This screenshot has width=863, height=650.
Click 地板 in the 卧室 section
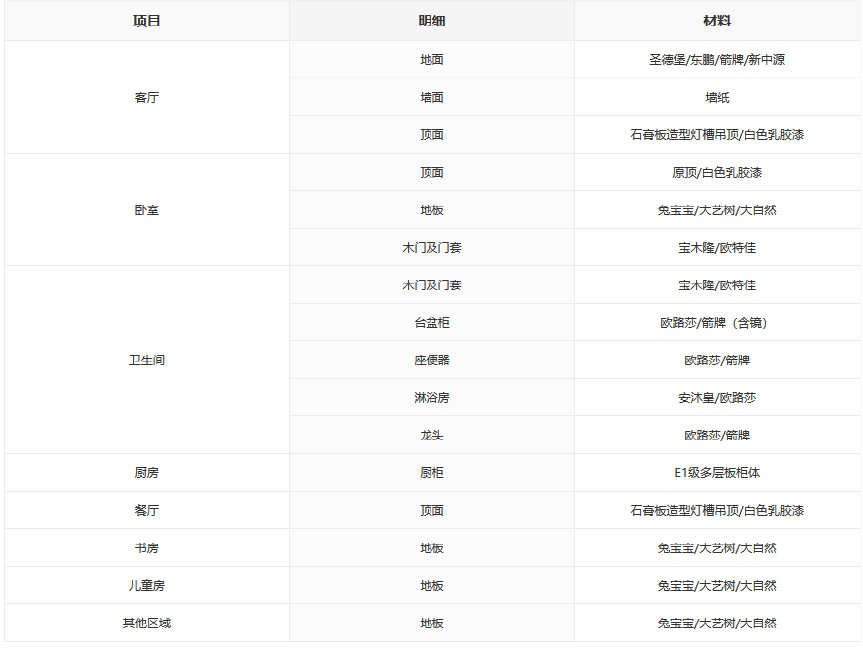432,210
